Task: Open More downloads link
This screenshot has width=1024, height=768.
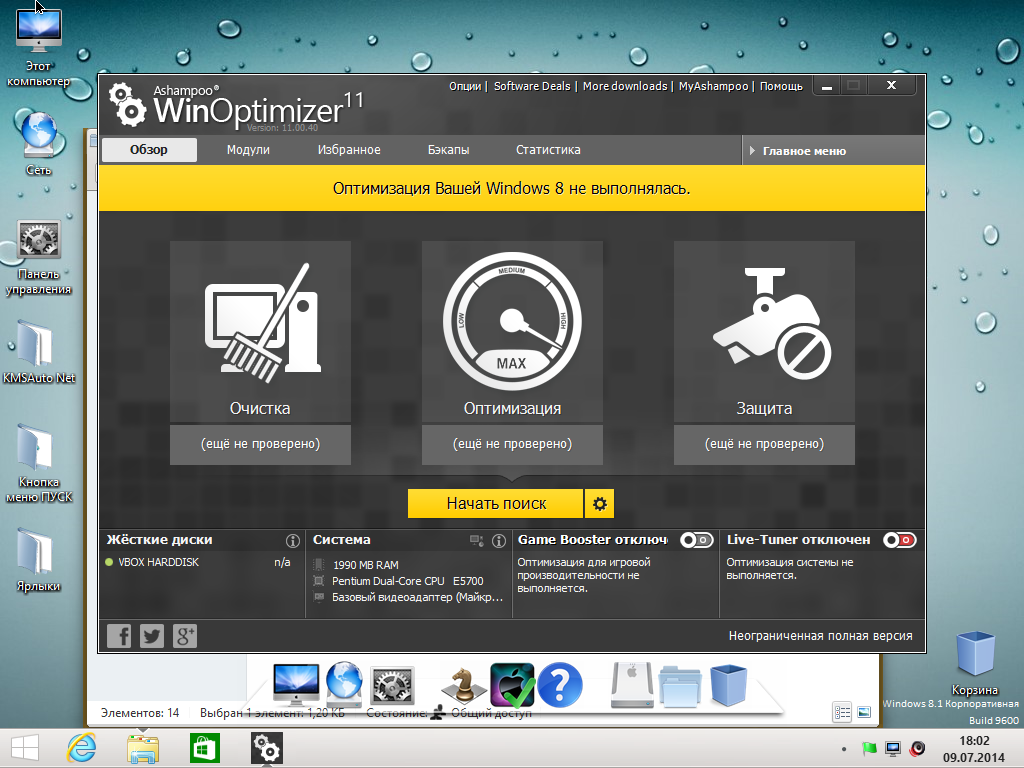Action: click(625, 86)
